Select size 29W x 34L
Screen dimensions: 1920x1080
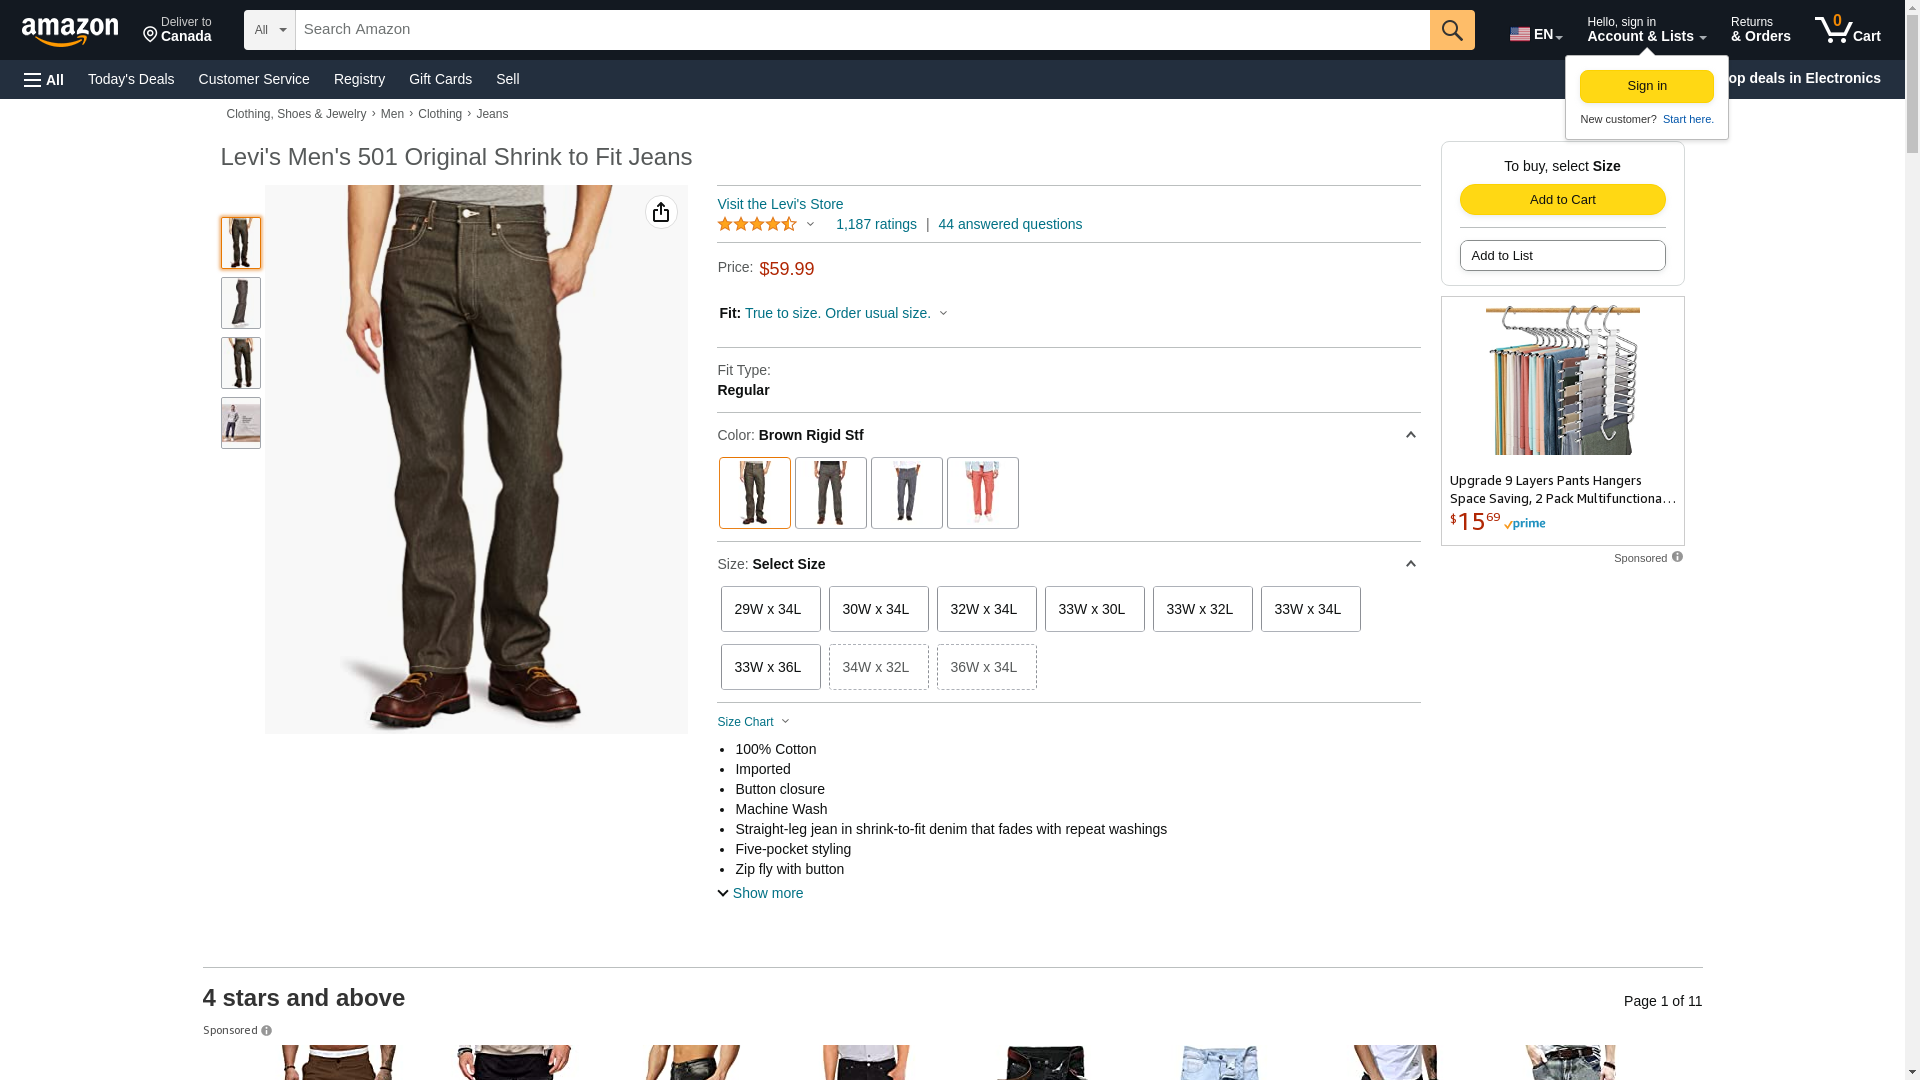pos(770,609)
